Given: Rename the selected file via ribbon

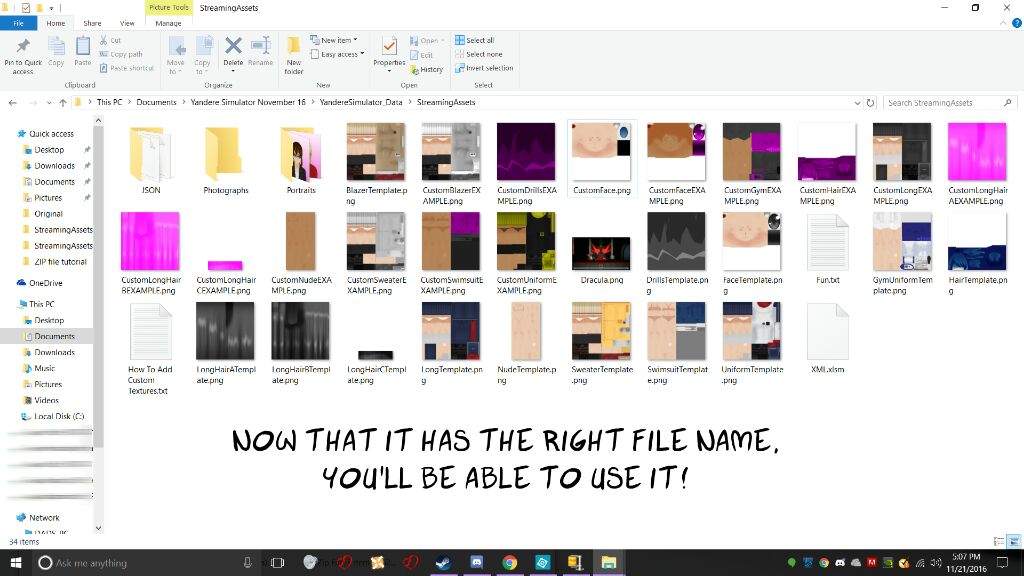Looking at the screenshot, I should (x=261, y=51).
